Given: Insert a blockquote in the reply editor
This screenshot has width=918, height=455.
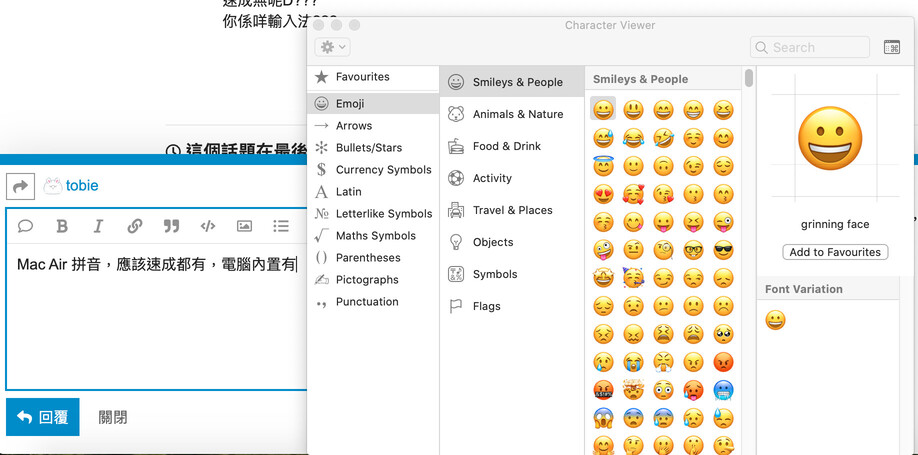Looking at the screenshot, I should click(x=172, y=226).
